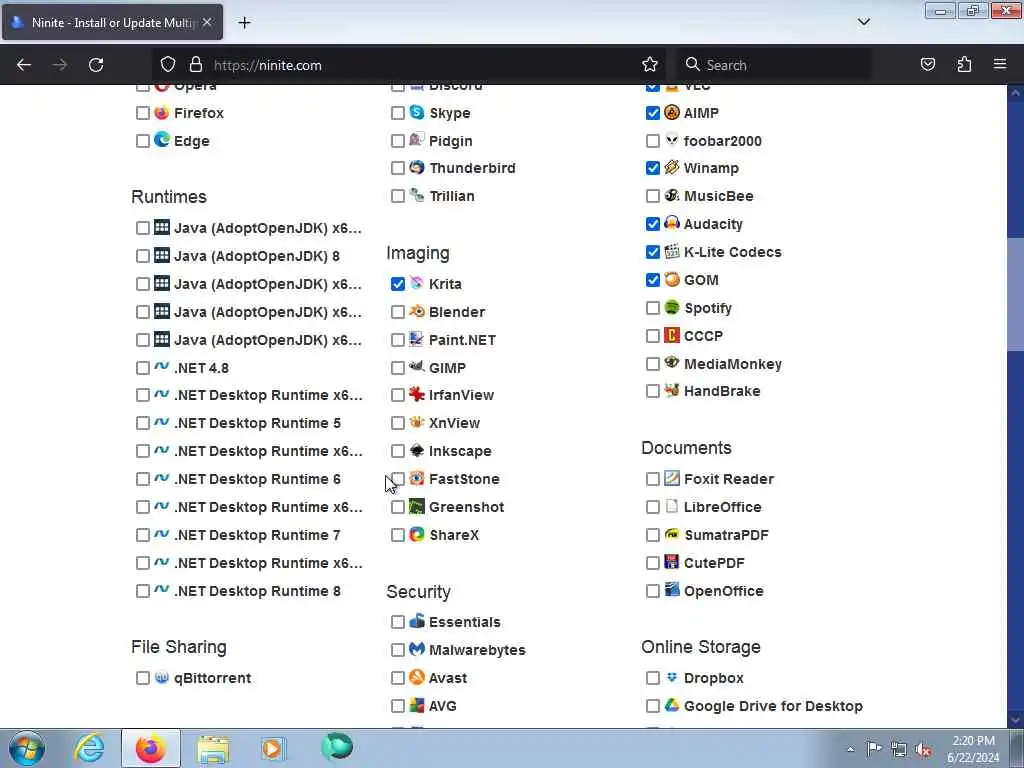Open Windows Media Player in taskbar
The image size is (1024, 768).
point(273,748)
